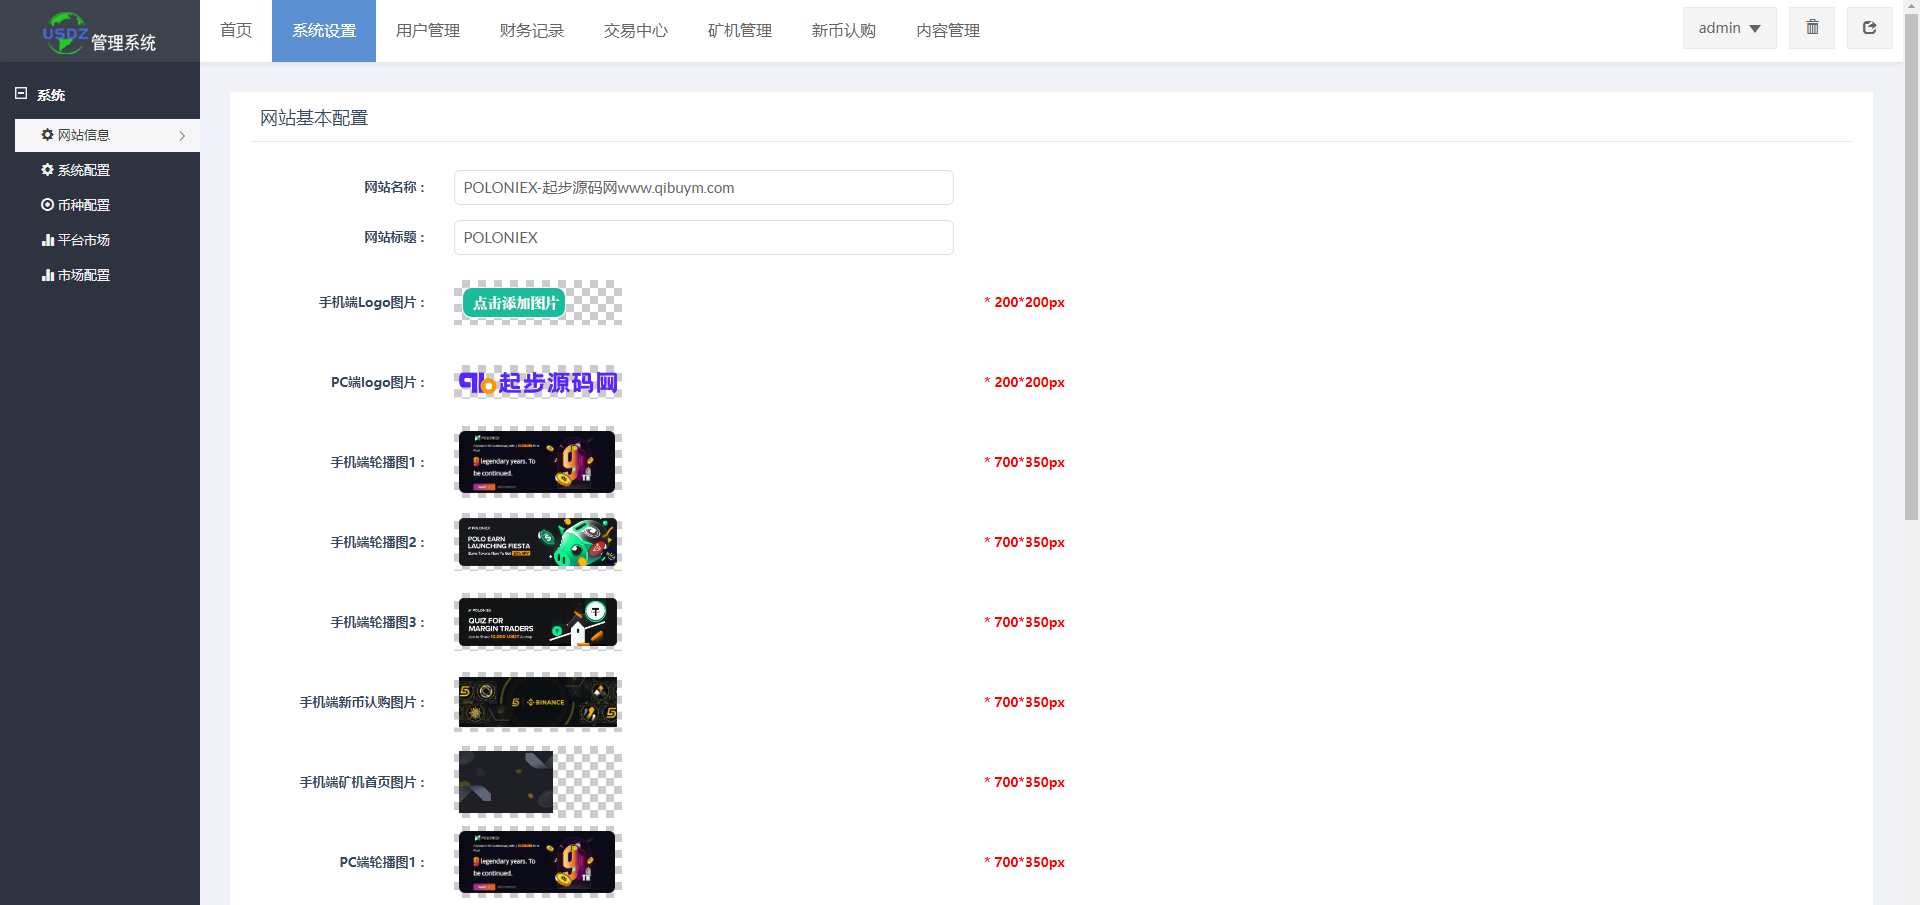Click the 管理系统 title text

(x=124, y=43)
